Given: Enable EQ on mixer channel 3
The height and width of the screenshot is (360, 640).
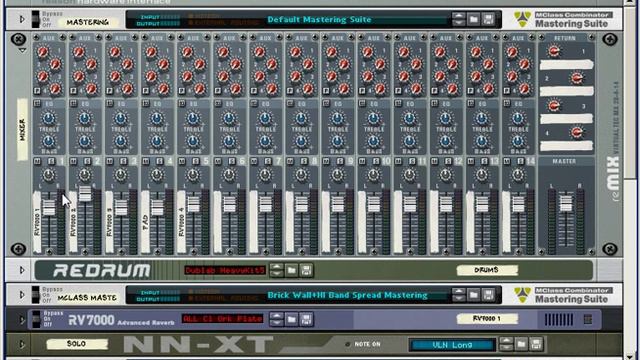Looking at the screenshot, I should tap(110, 104).
